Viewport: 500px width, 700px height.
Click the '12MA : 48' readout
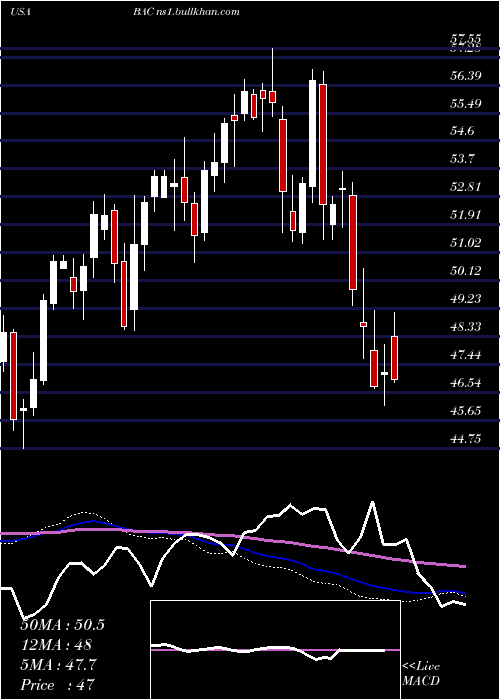click(56, 645)
